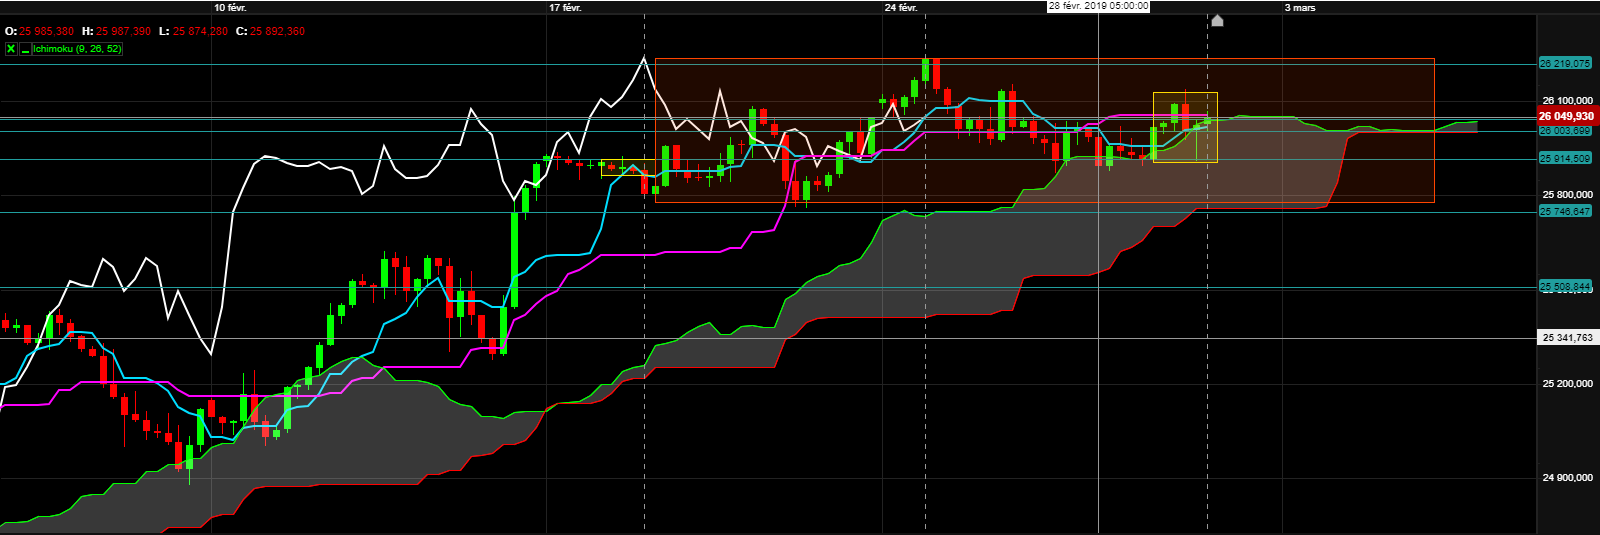
Task: Click the crosshair date label 28 févr. 2019 05:00:00
Action: [x=1098, y=6]
